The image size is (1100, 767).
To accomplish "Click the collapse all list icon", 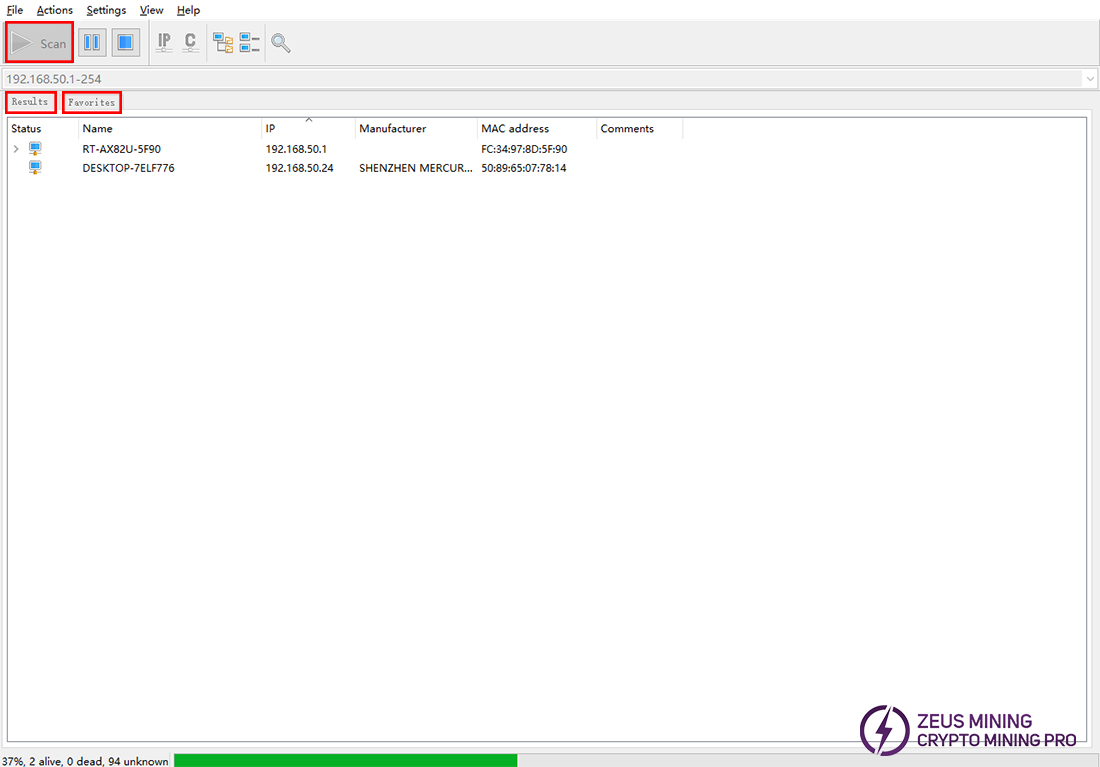I will (x=249, y=43).
